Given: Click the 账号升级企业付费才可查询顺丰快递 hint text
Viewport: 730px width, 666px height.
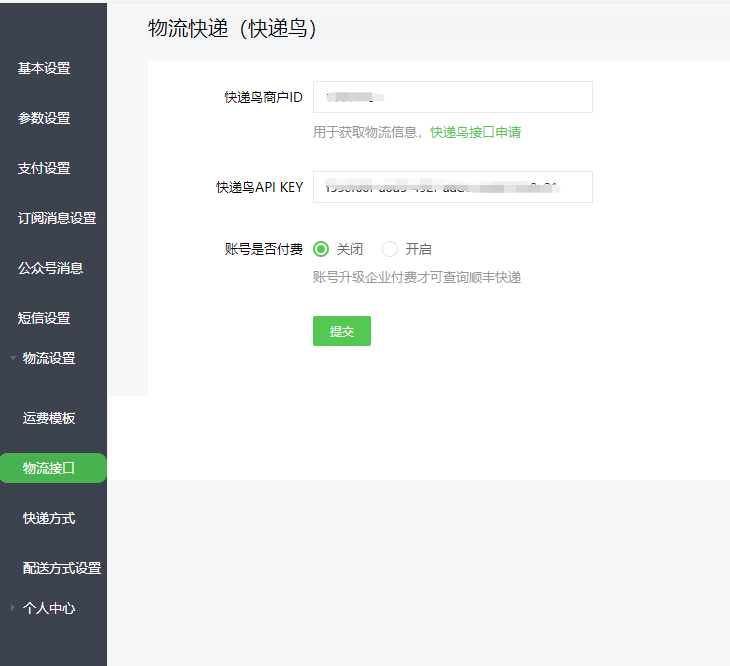Looking at the screenshot, I should click(417, 277).
